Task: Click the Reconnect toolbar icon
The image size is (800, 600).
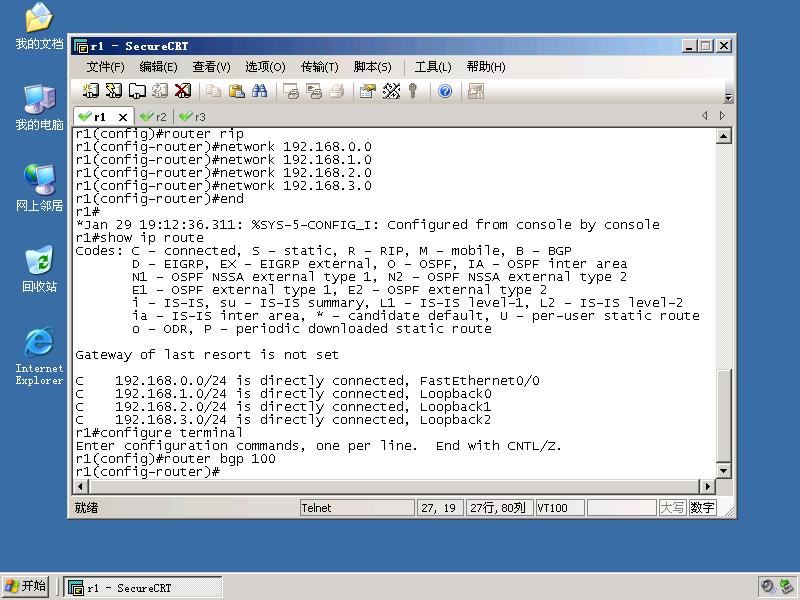Action: 160,91
